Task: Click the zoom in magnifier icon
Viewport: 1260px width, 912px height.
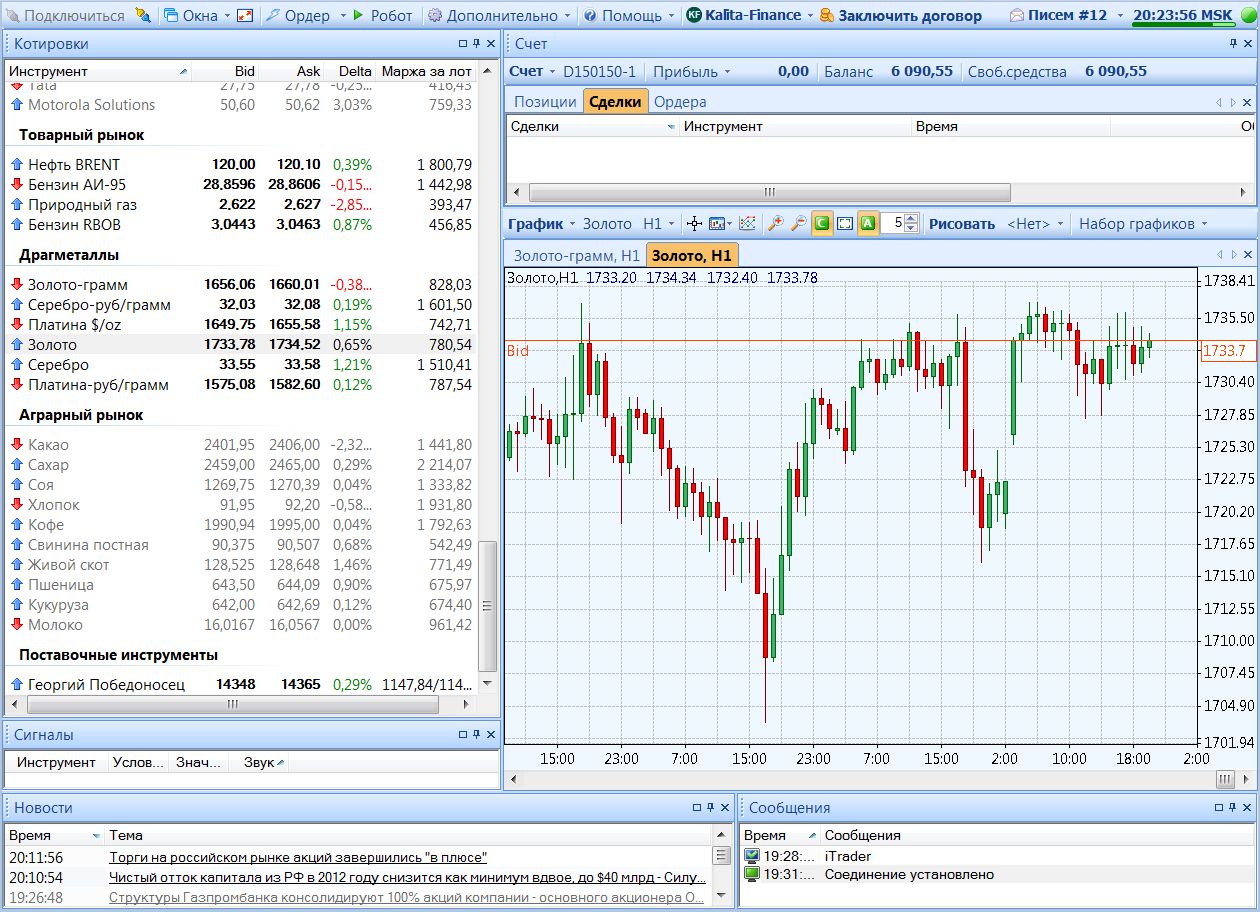Action: pyautogui.click(x=775, y=224)
